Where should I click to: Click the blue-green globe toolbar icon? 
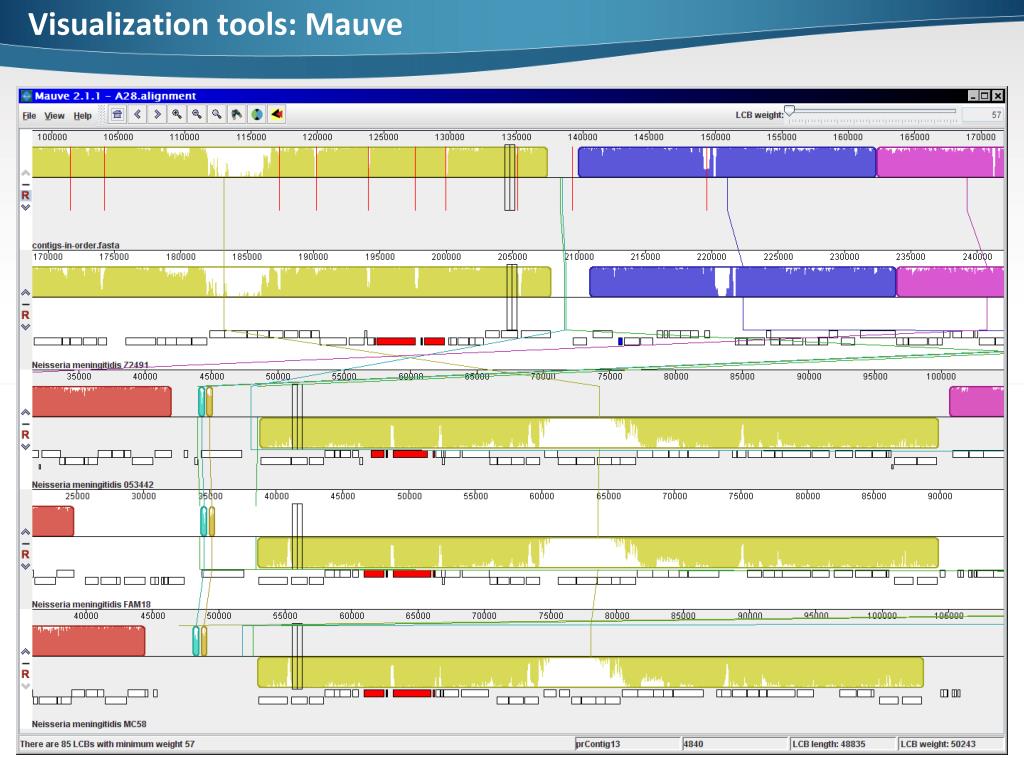tap(257, 115)
